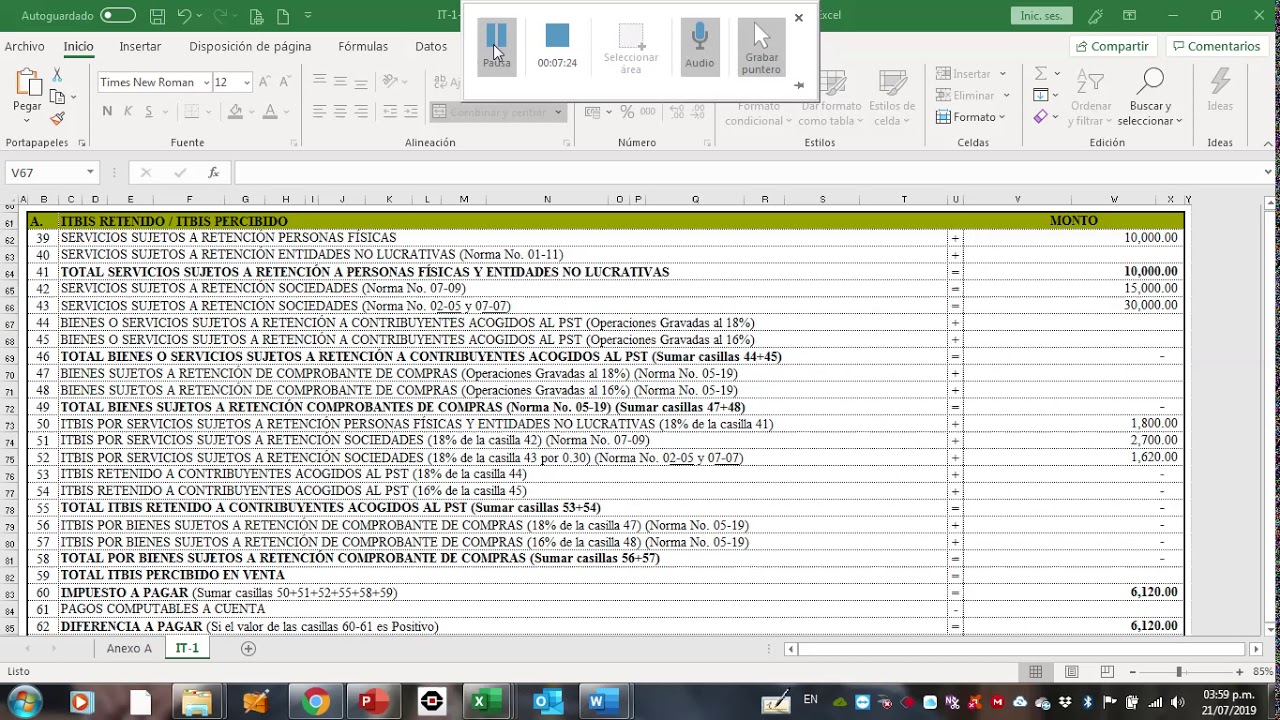Open the Archivo menu

pyautogui.click(x=24, y=46)
